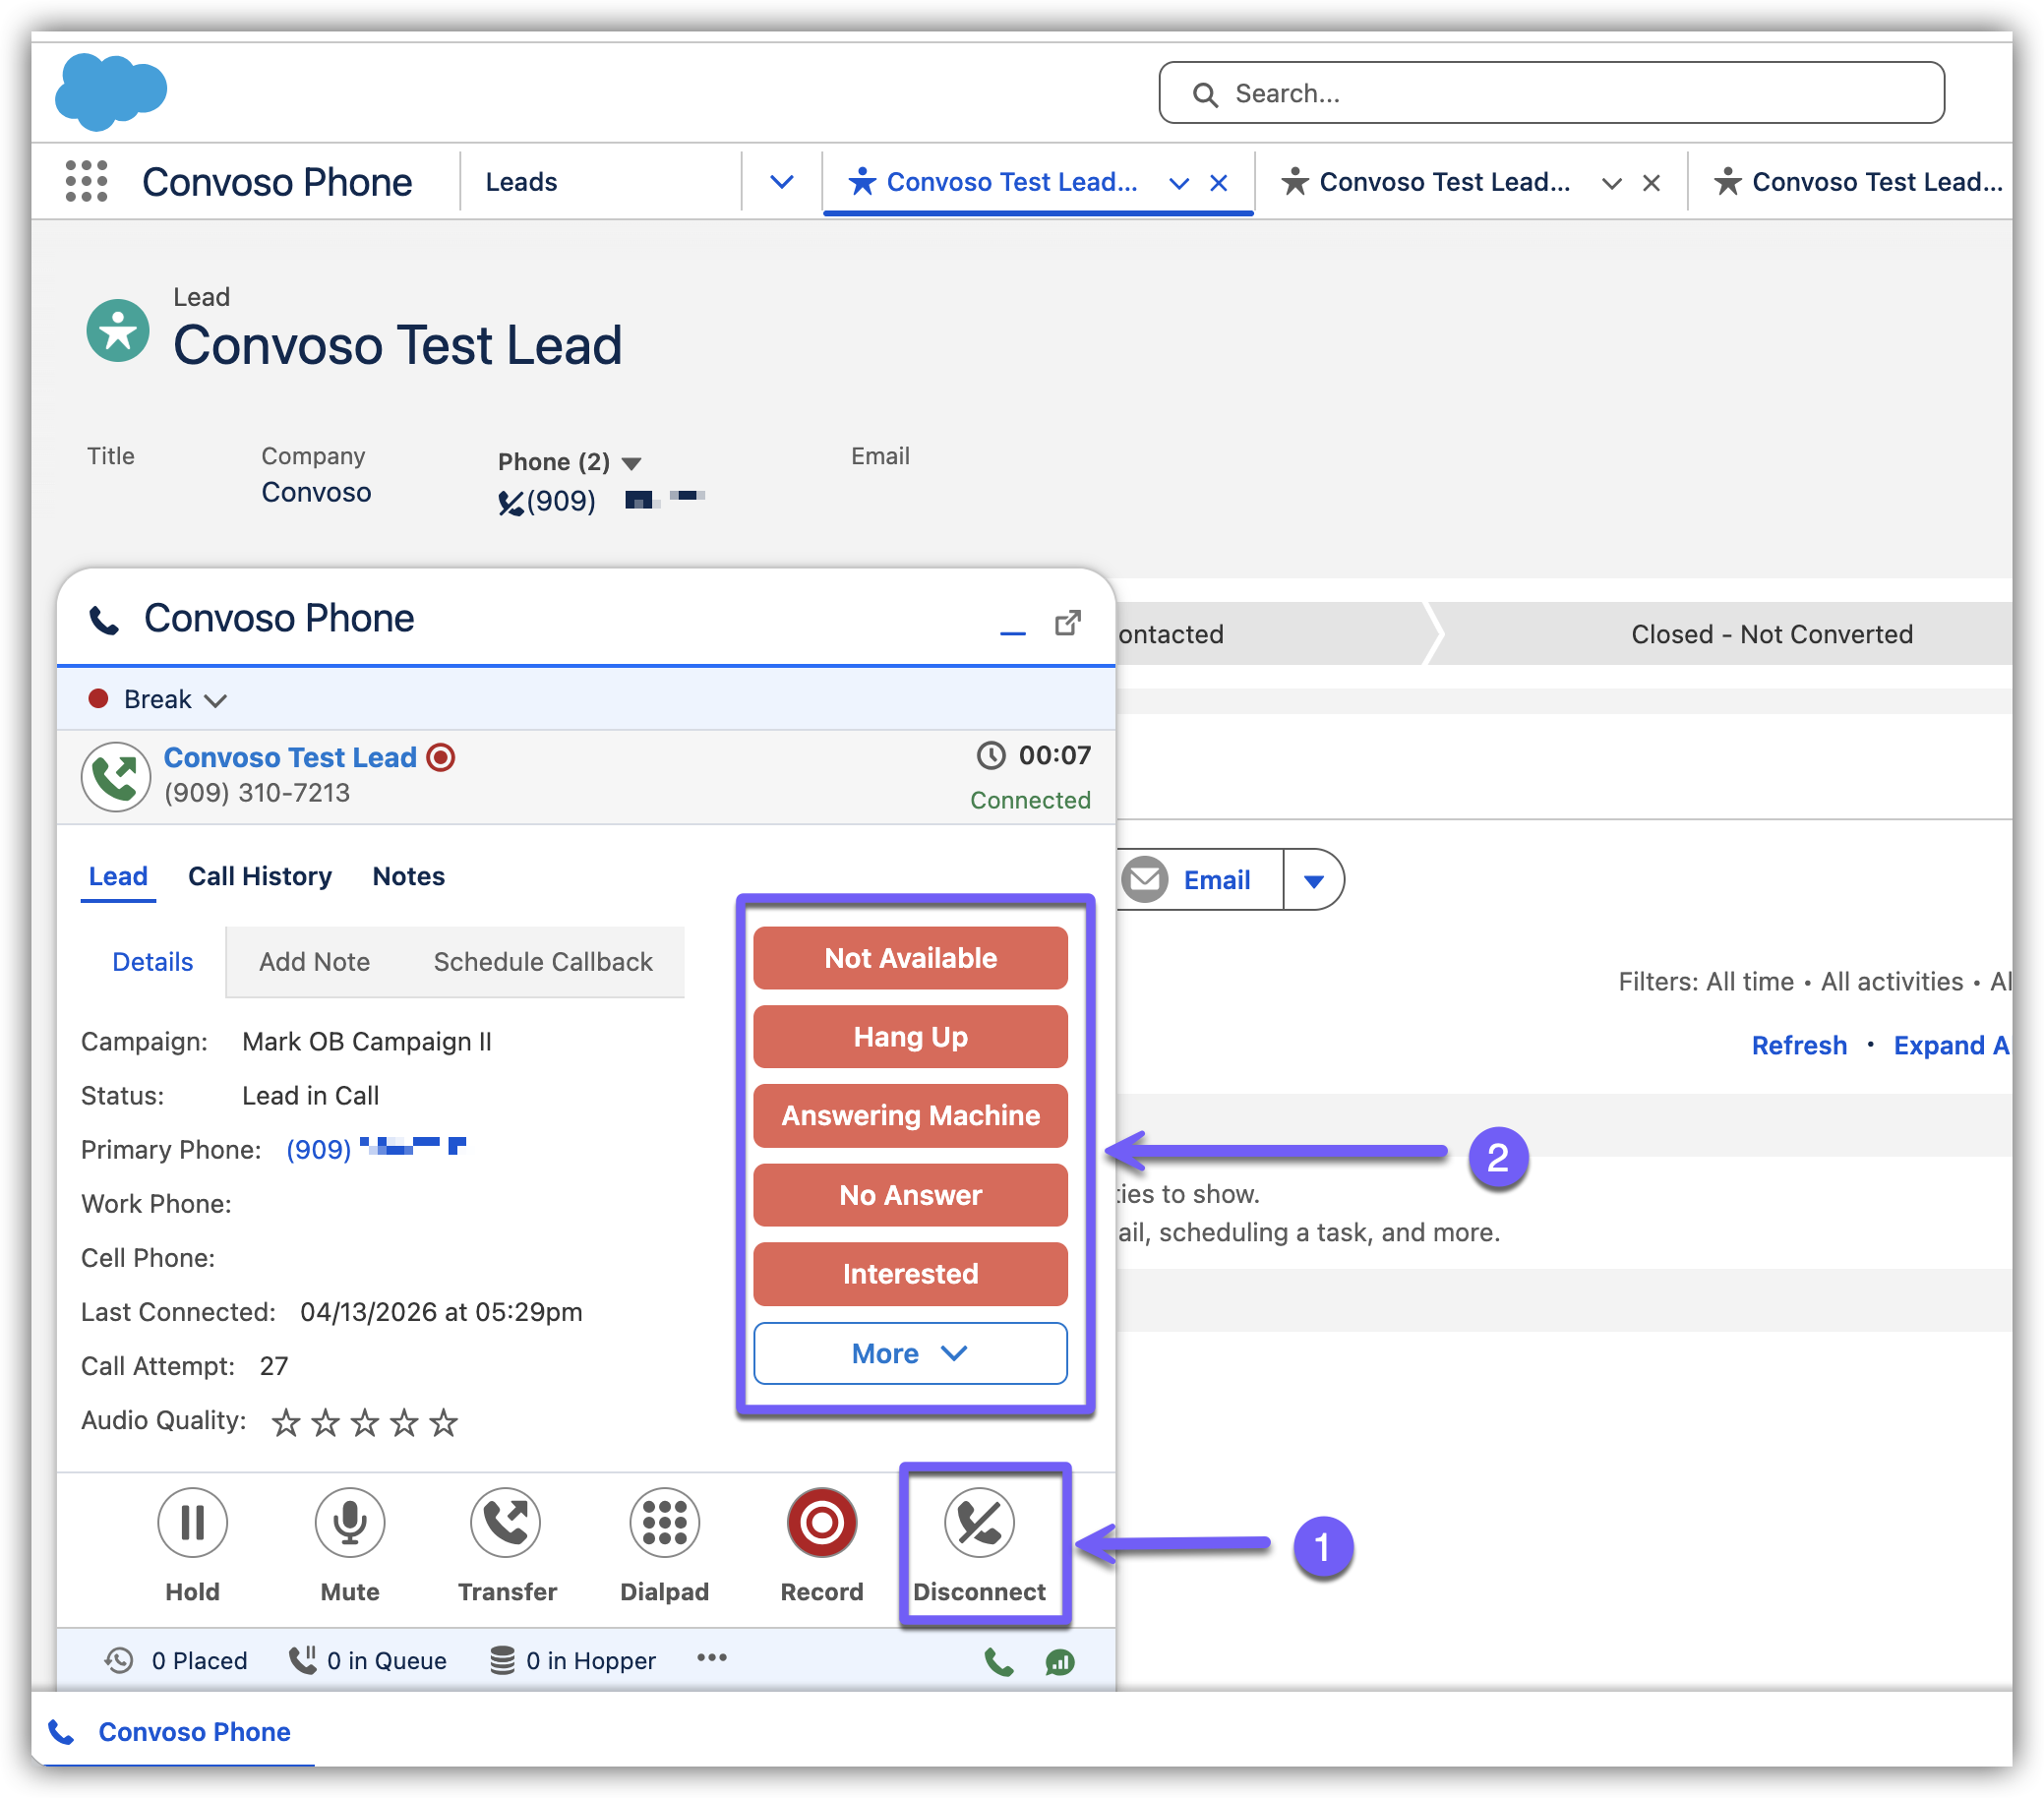This screenshot has width=2044, height=1798.
Task: Pop out the Convoso Phone panel
Action: [1068, 623]
